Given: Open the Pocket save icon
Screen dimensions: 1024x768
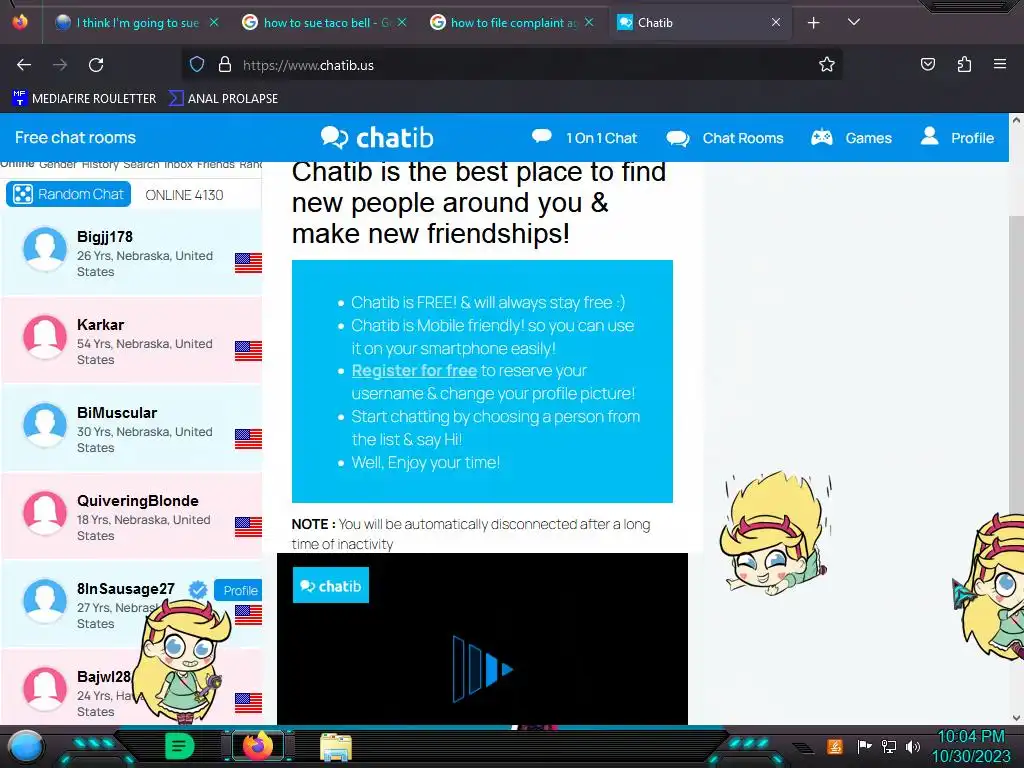Looking at the screenshot, I should pos(927,64).
